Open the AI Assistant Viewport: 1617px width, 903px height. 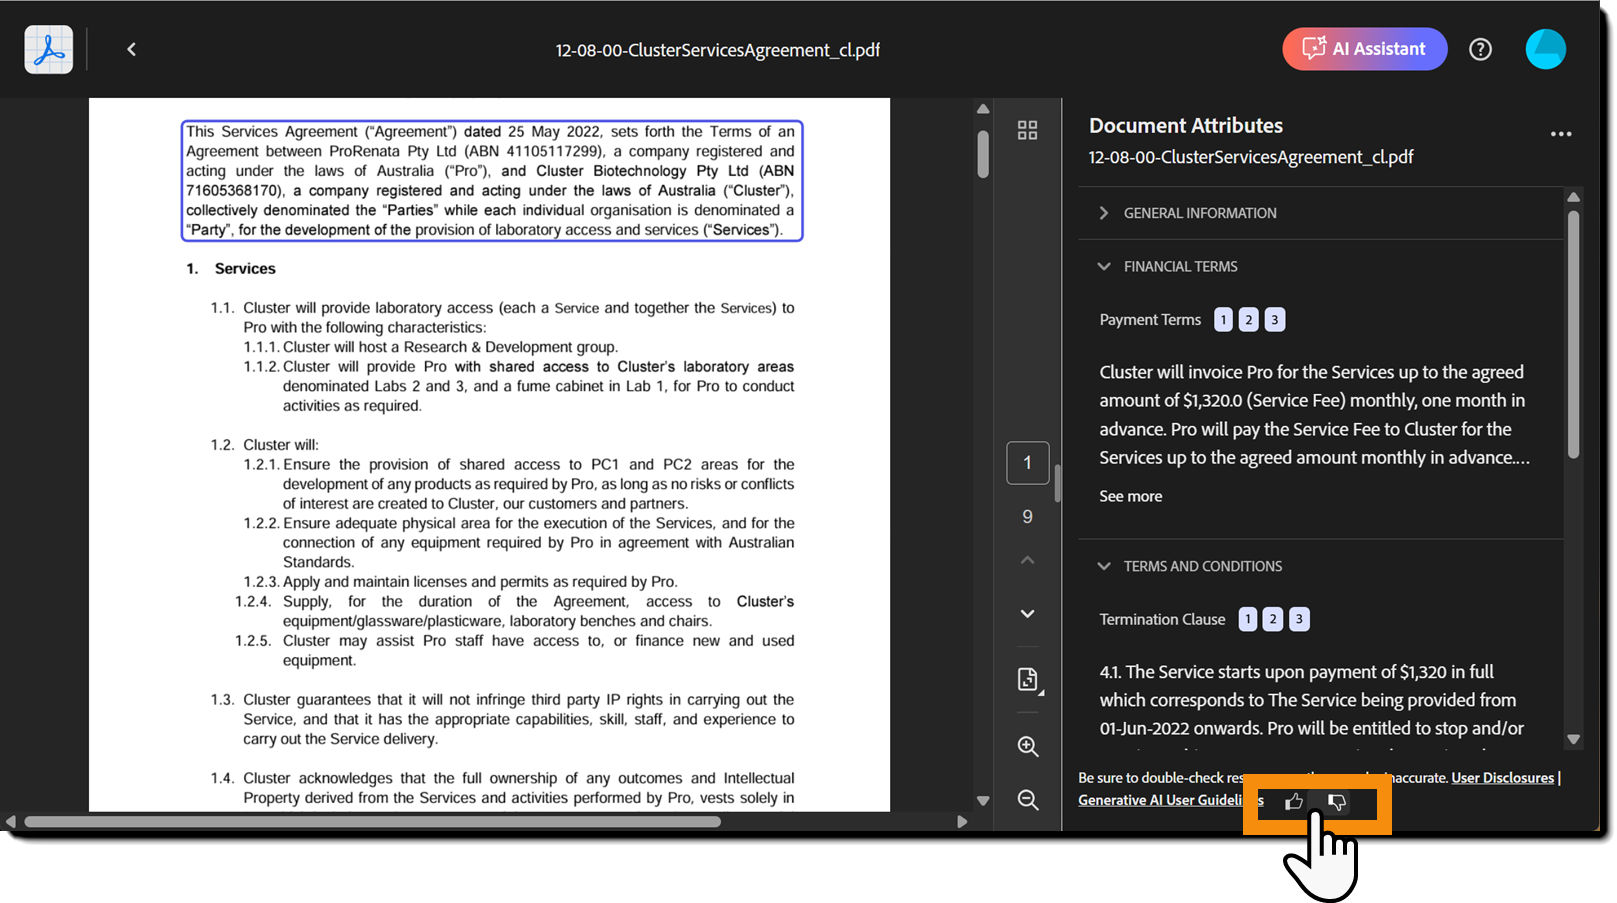click(1364, 49)
